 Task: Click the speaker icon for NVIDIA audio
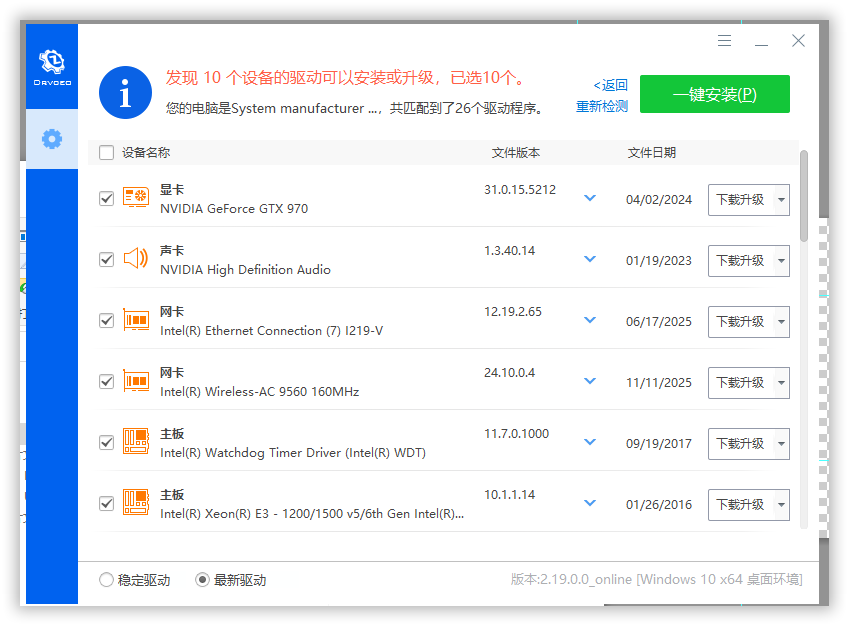(x=136, y=259)
